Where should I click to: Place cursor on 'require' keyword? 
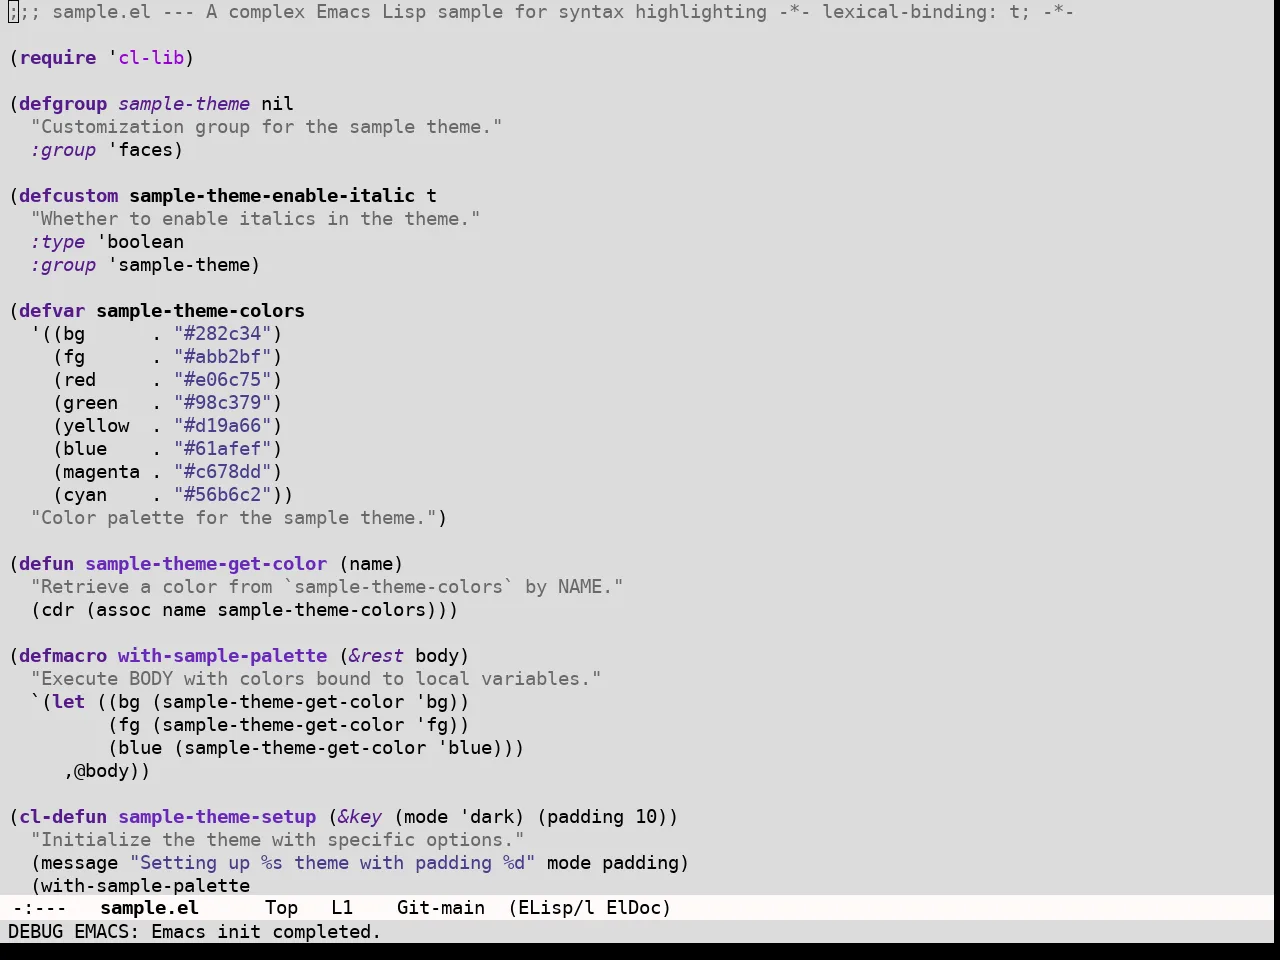(x=58, y=58)
